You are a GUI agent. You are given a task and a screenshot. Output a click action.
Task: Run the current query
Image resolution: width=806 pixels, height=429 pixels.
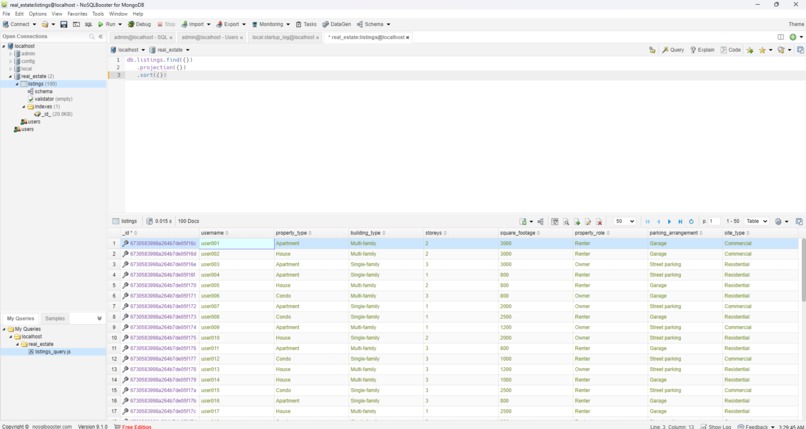click(x=107, y=24)
